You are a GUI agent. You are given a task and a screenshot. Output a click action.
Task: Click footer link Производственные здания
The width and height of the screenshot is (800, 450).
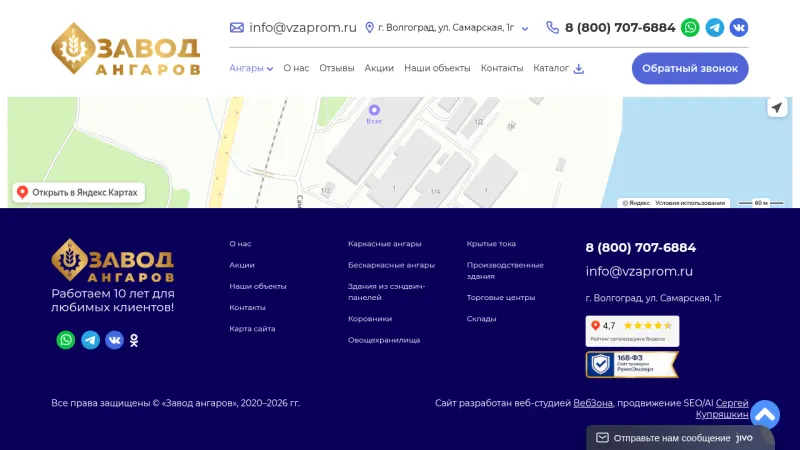(x=505, y=270)
